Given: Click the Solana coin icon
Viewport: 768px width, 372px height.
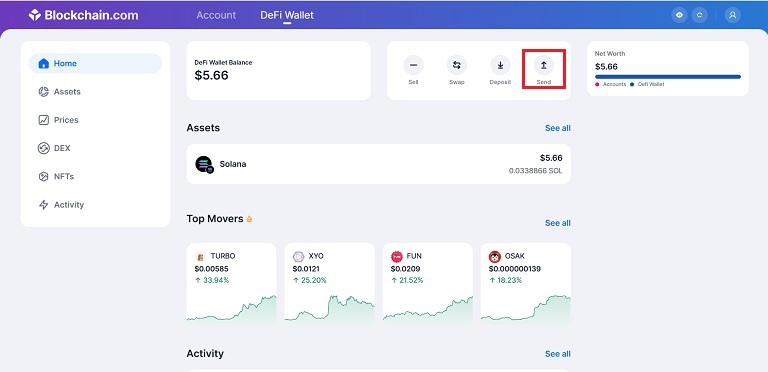Looking at the screenshot, I should click(x=204, y=164).
